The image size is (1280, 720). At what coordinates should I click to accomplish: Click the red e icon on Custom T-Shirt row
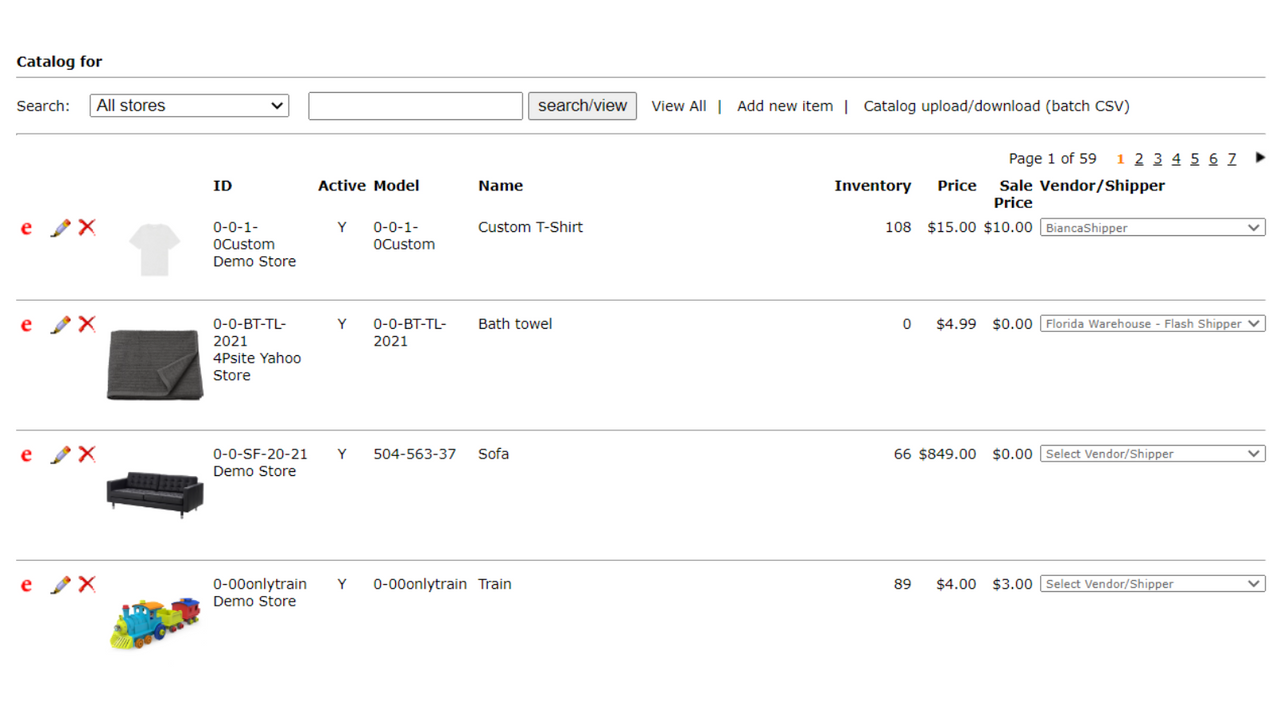pyautogui.click(x=25, y=227)
